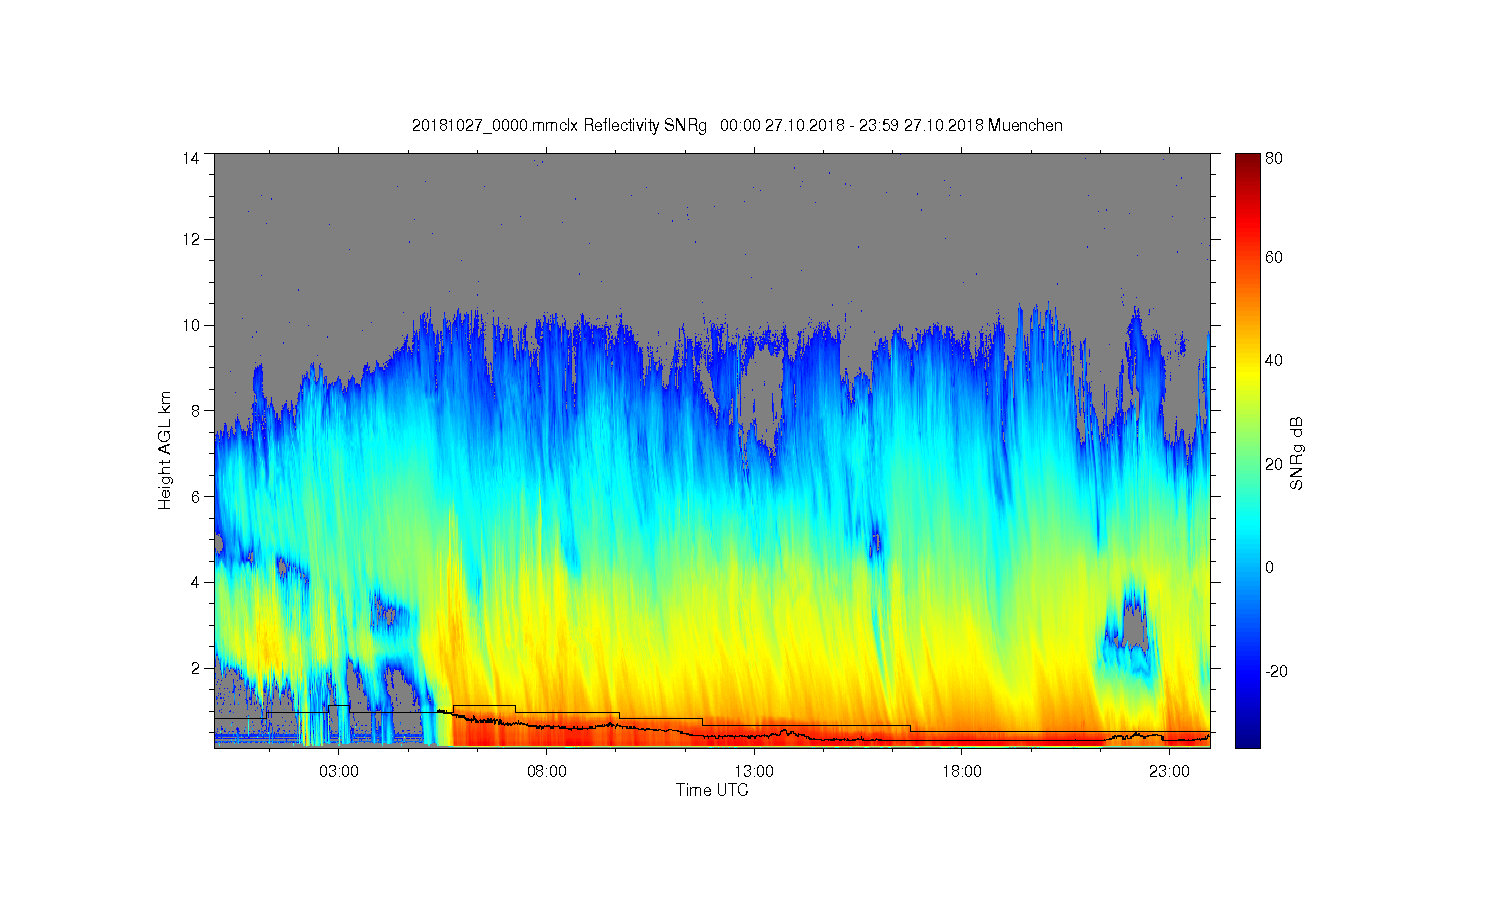1500x900 pixels.
Task: Click the 23:00 time tick label
Action: pyautogui.click(x=1169, y=772)
